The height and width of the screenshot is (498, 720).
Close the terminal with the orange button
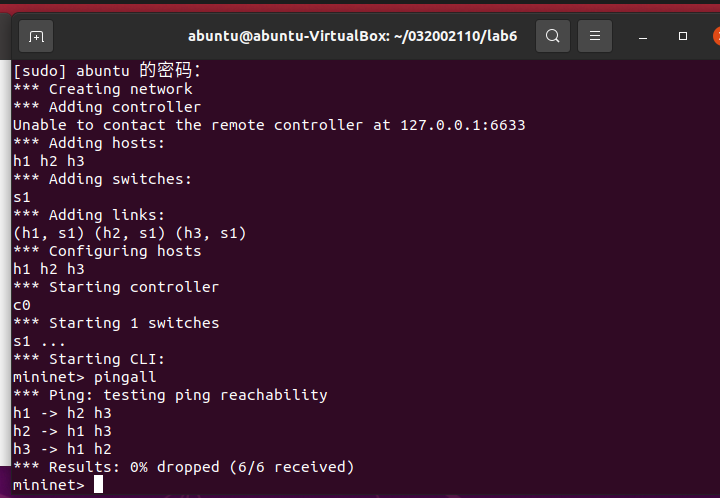716,36
